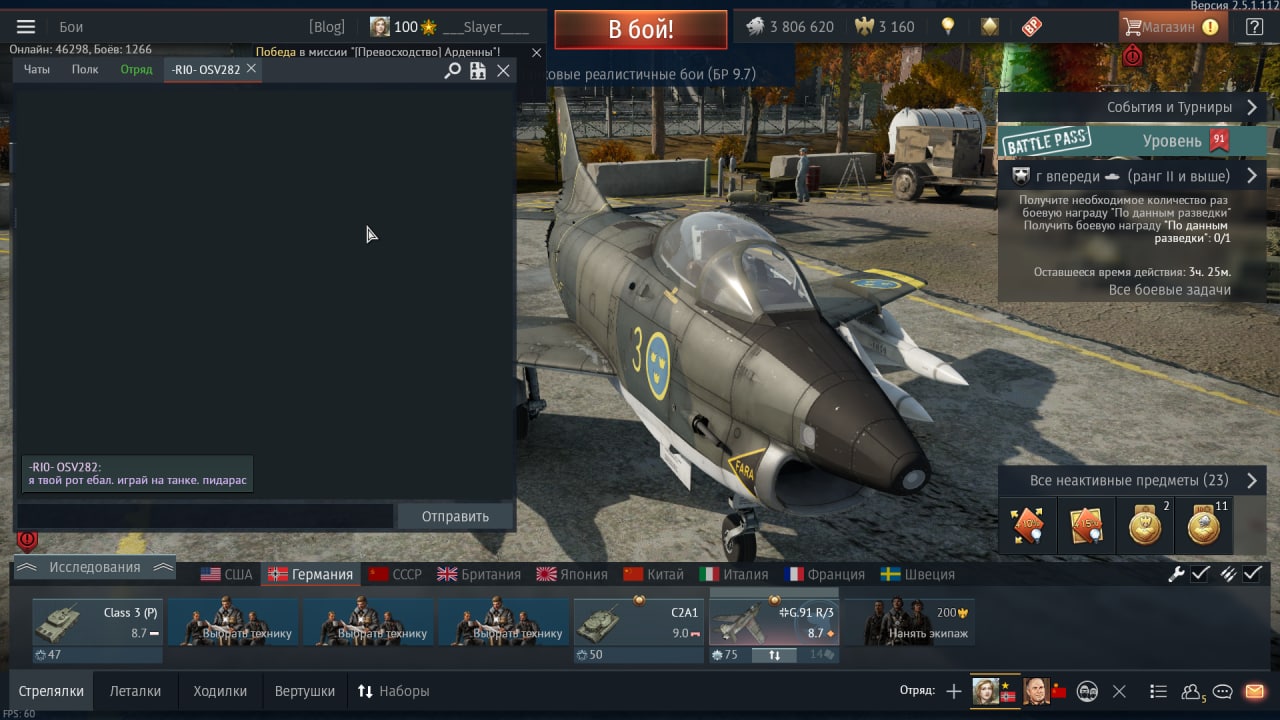The height and width of the screenshot is (720, 1280).
Task: Select the Леталки preset tab
Action: coord(135,691)
